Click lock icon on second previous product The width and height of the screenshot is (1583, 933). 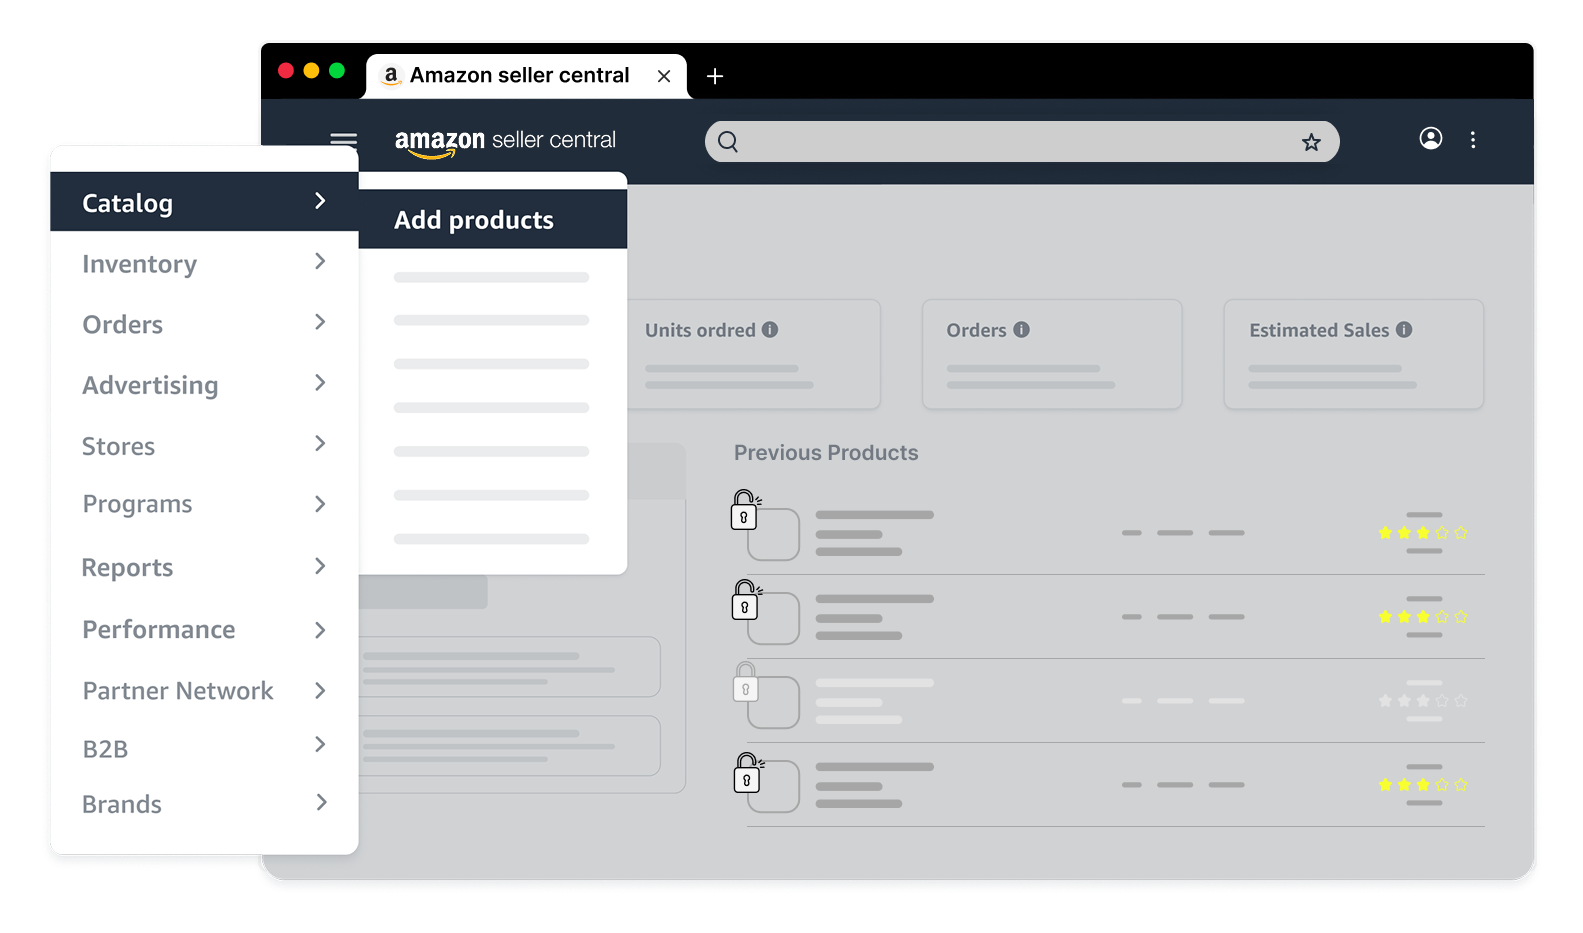[x=745, y=599]
